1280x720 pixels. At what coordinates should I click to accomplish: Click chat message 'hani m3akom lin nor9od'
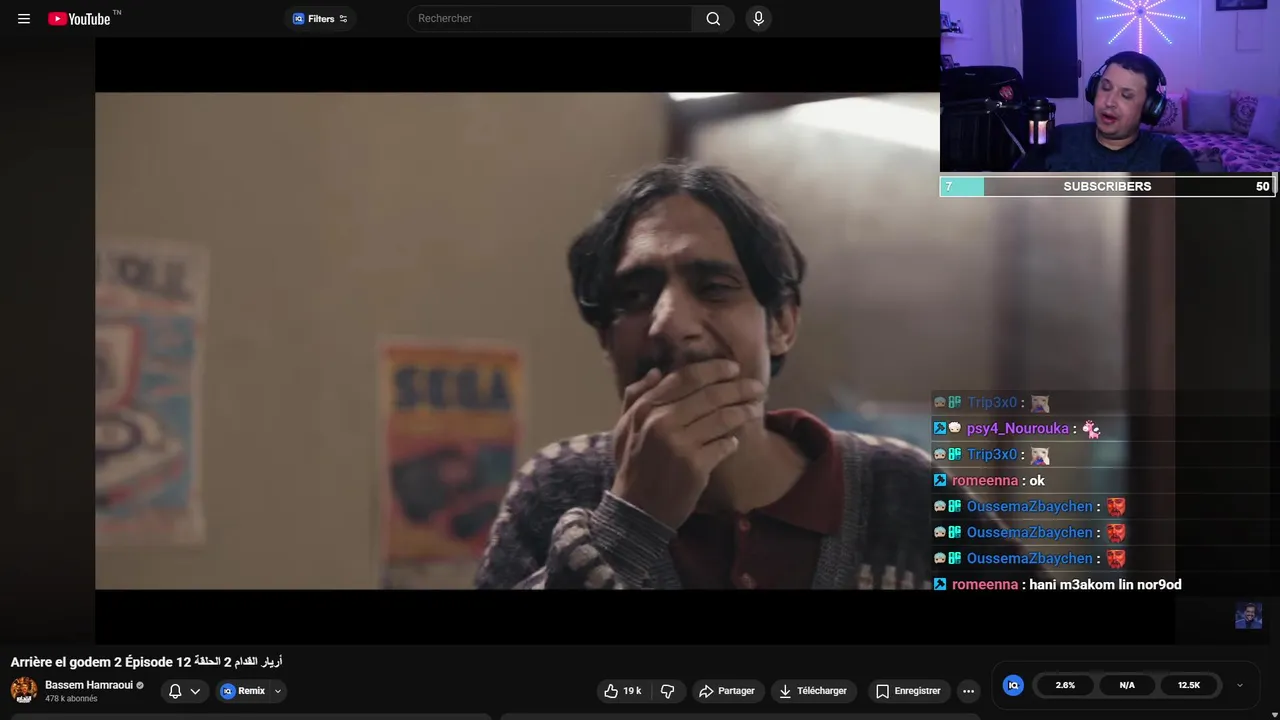[1105, 584]
